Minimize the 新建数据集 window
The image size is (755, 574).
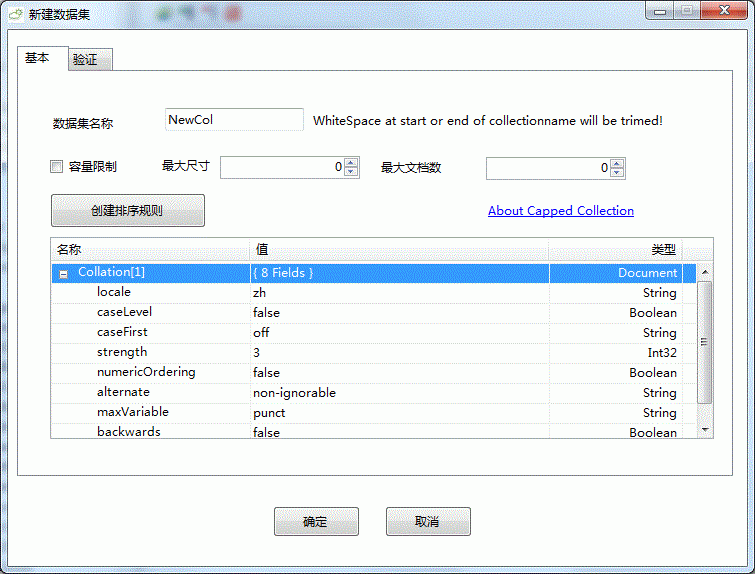[660, 11]
